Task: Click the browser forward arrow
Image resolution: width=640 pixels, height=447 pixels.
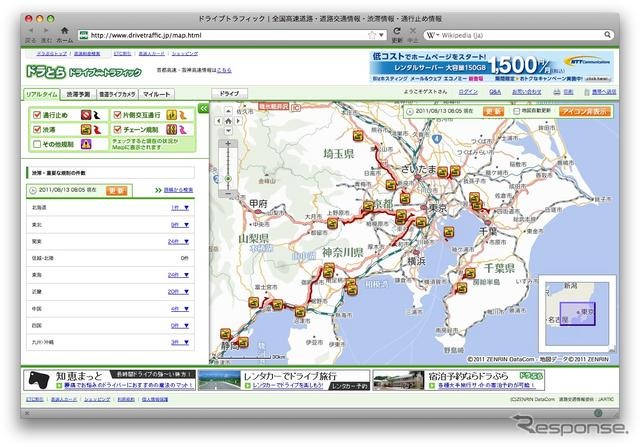Action: pos(46,31)
